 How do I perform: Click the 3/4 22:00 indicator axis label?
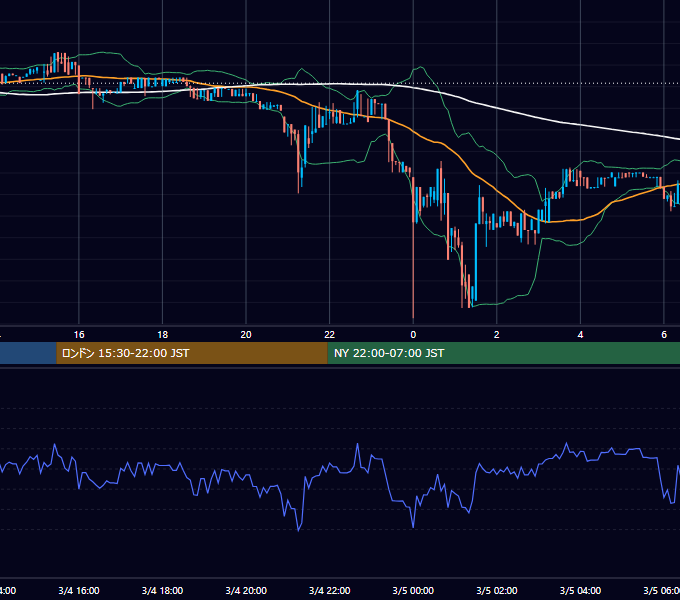coord(330,591)
